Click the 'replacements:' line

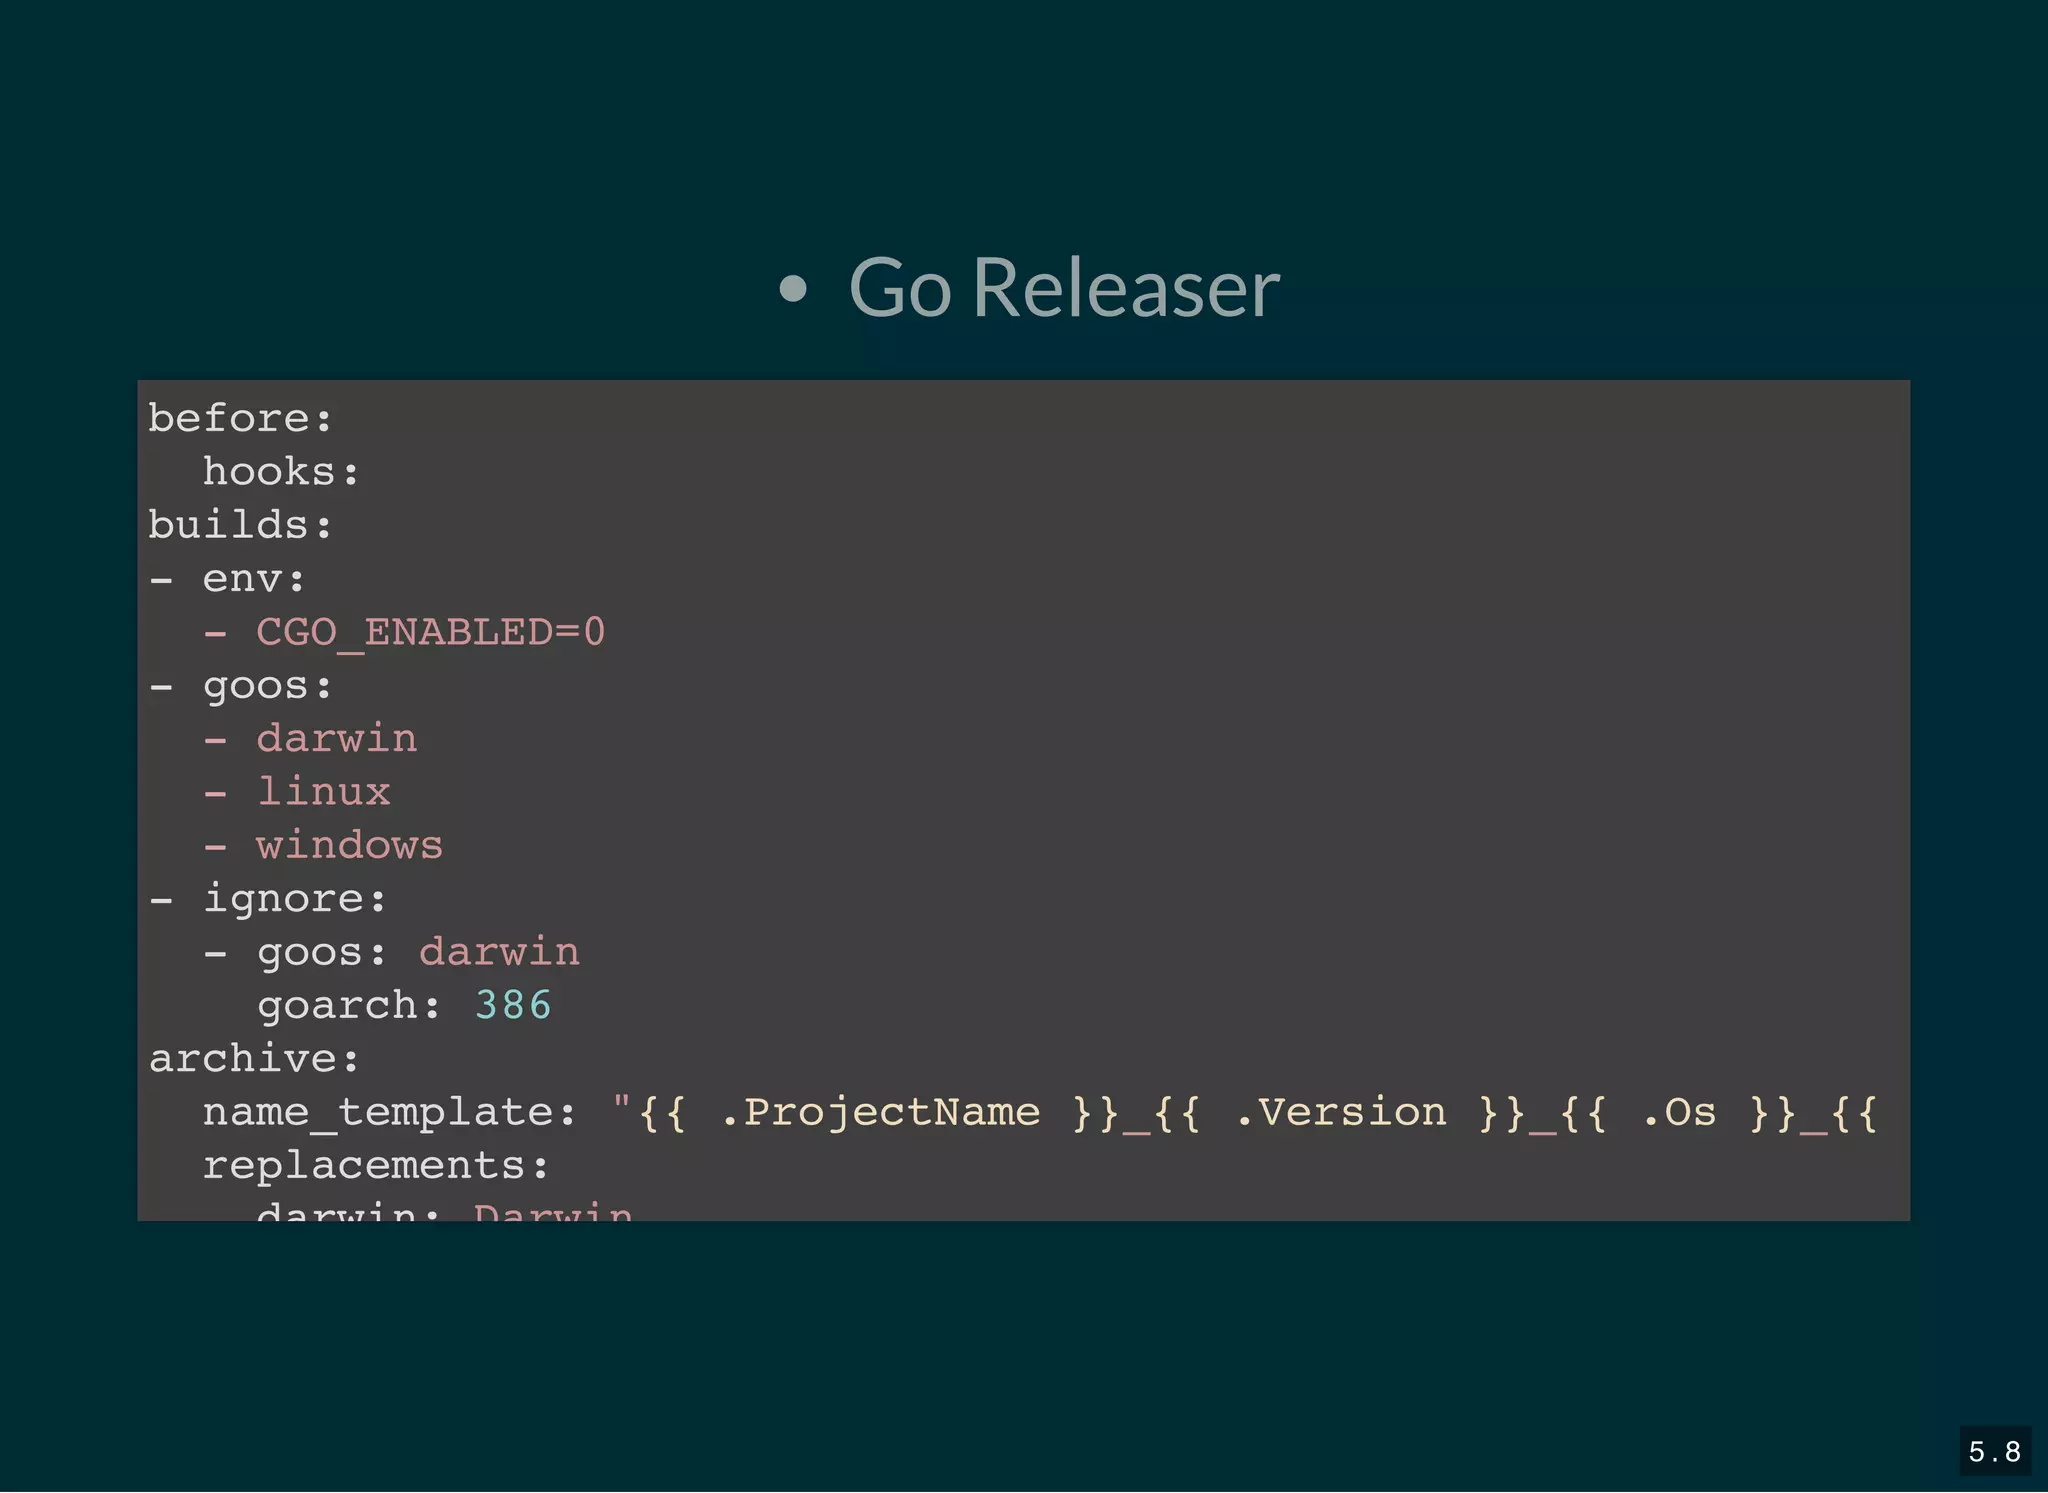(376, 1165)
